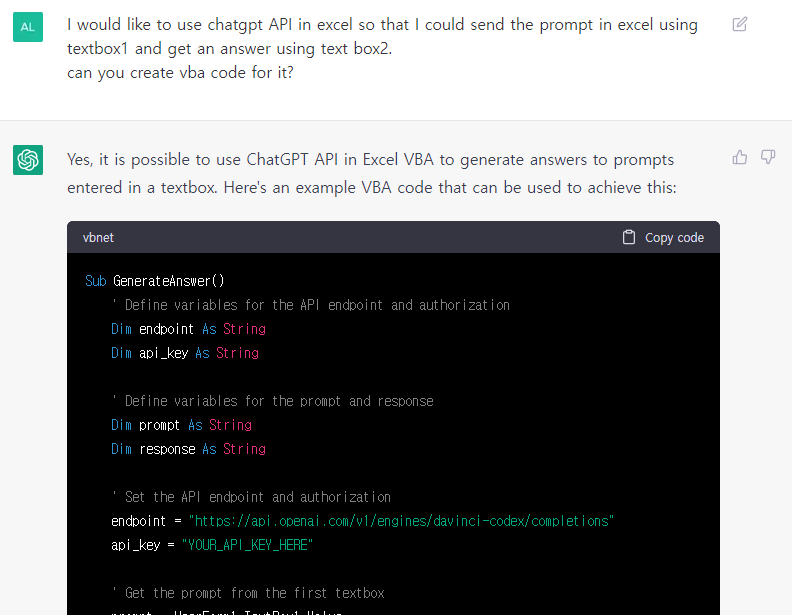This screenshot has width=792, height=615.
Task: Click the 'Dim api_key As String' line
Action: (185, 353)
